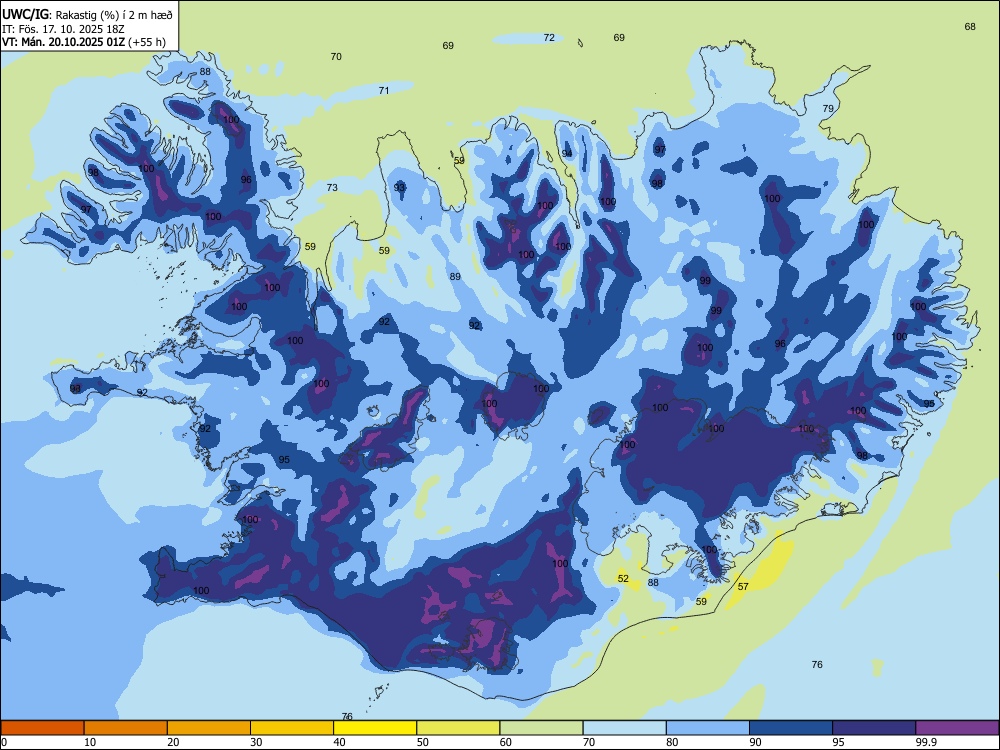The image size is (1000, 750).
Task: Click the bright yellow 40-50 legend swatch
Action: (375, 728)
